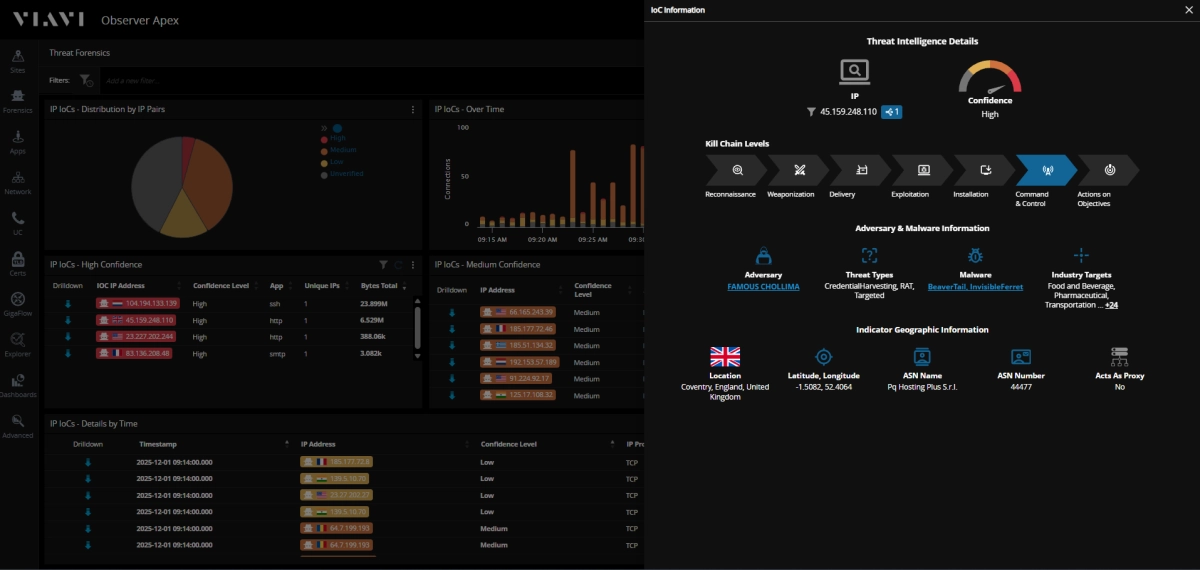Select the Weaponization kill chain step
Screen dimensions: 1200x570
[799, 170]
